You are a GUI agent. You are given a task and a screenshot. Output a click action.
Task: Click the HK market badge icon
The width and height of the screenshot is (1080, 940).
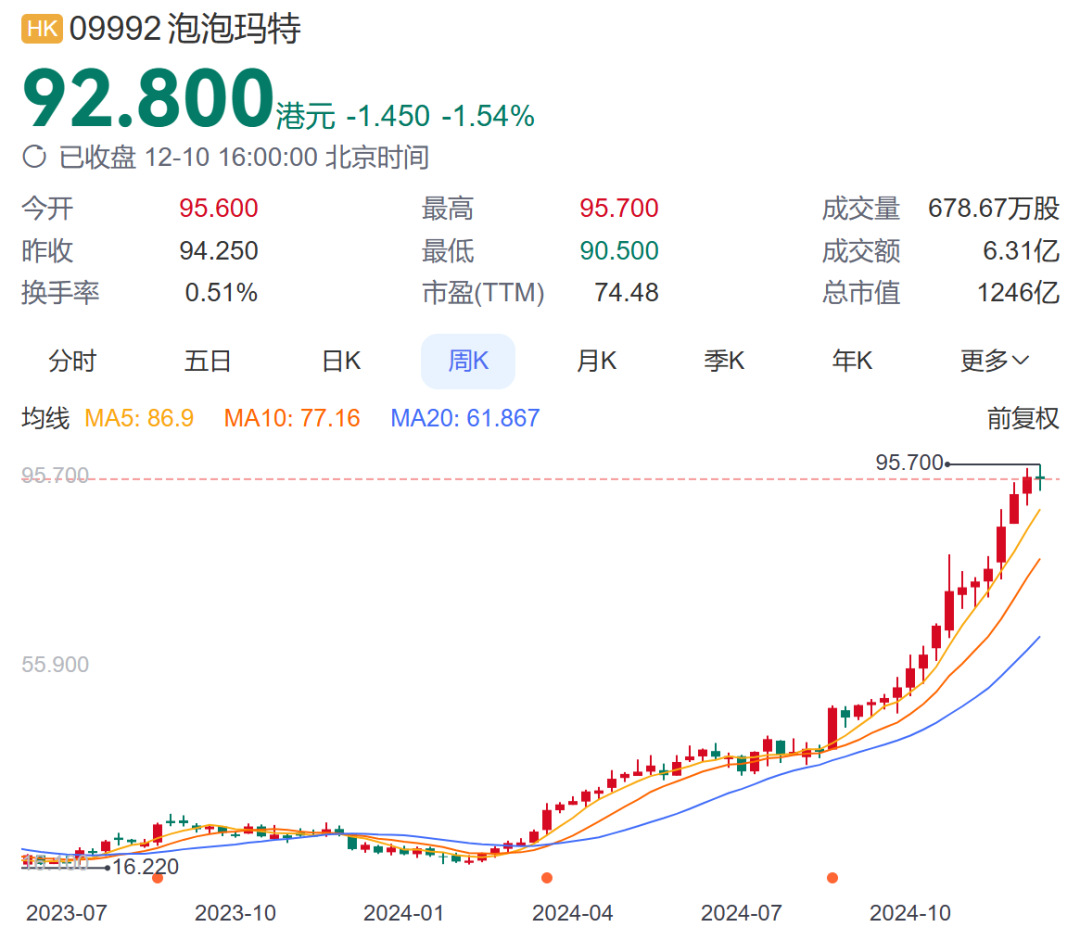tap(42, 29)
